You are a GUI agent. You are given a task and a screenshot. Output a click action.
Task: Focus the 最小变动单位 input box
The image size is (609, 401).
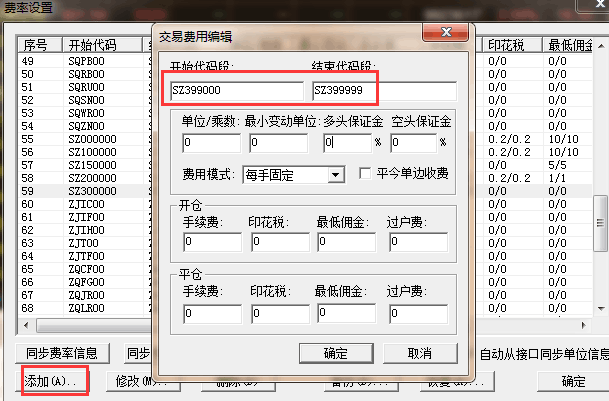click(x=281, y=143)
